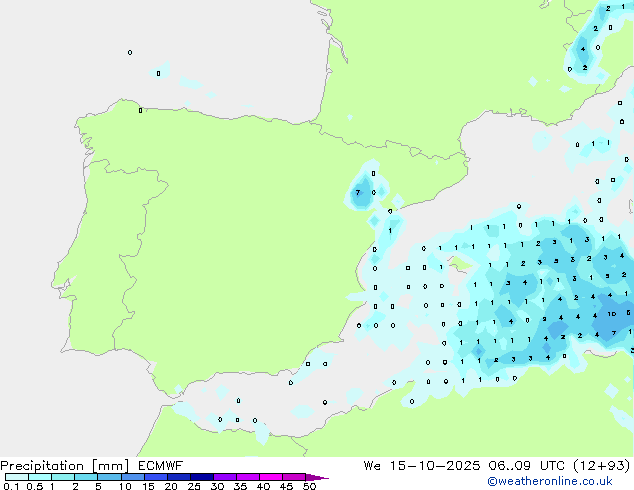Click the 'Precipitation [mm]' legend title

[x=65, y=466]
